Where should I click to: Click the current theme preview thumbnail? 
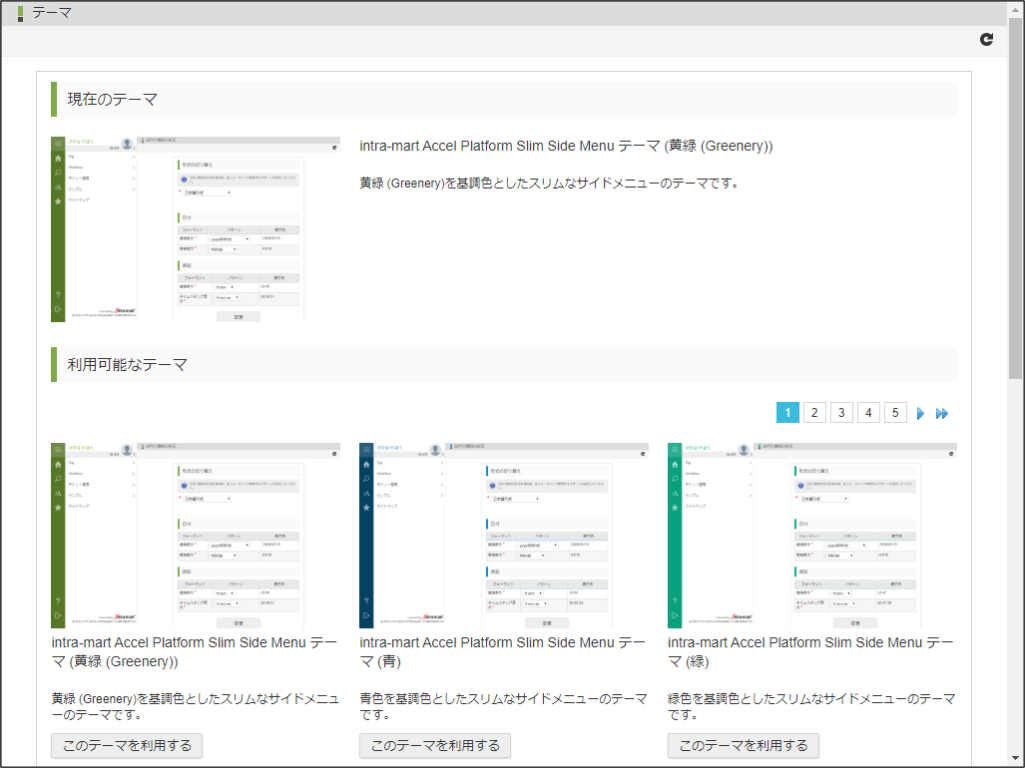point(196,229)
